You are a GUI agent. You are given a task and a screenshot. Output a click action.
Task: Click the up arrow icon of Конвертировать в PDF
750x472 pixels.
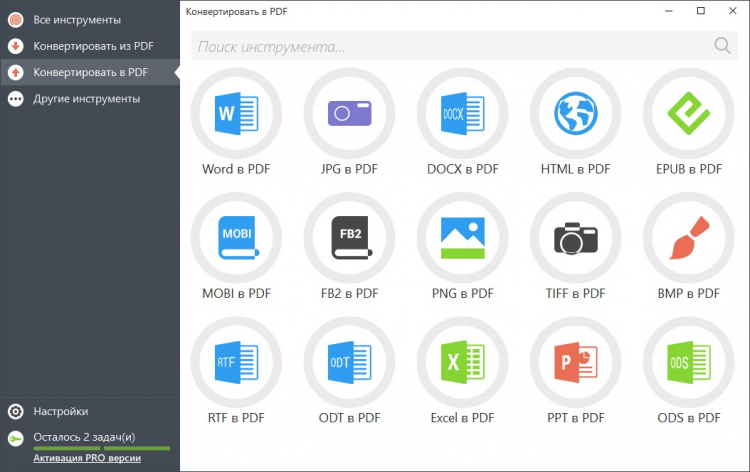point(16,72)
